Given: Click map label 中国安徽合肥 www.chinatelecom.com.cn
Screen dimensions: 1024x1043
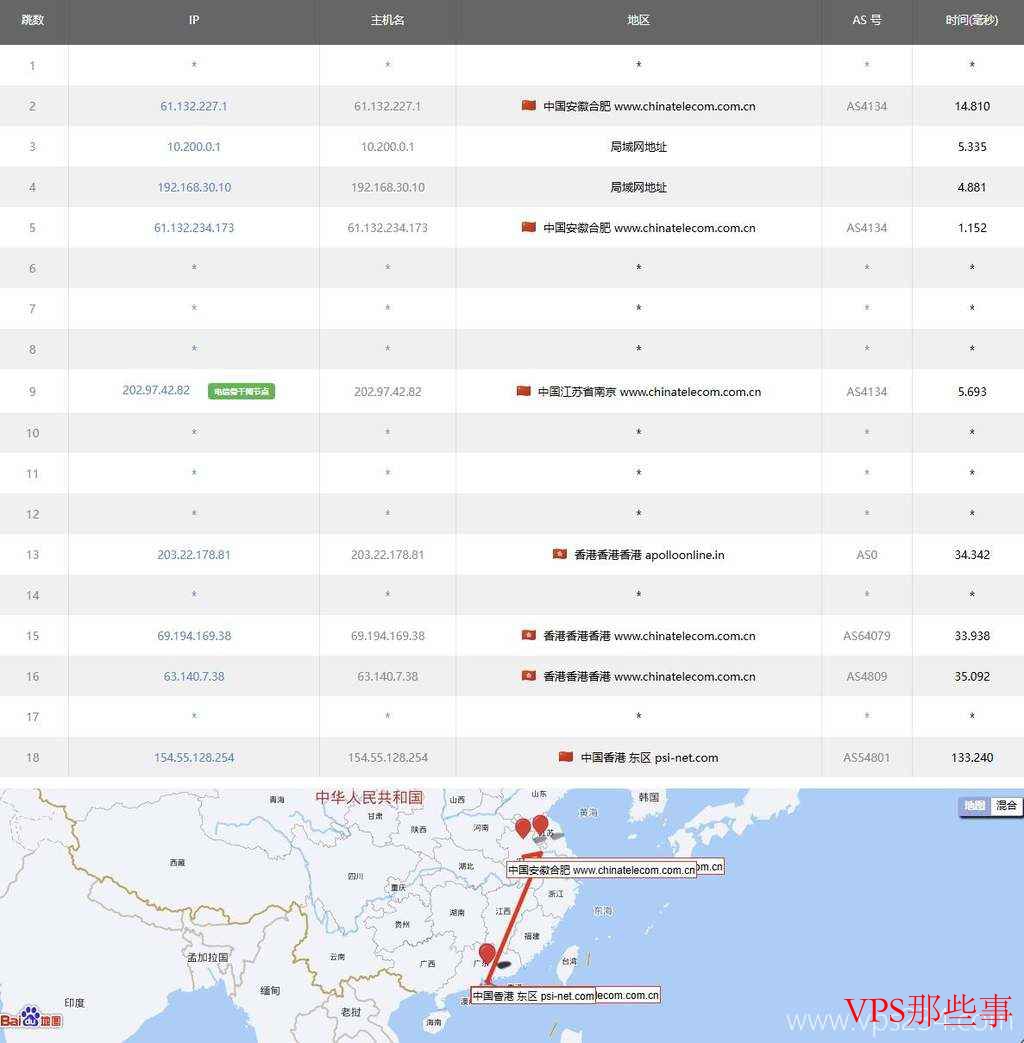Looking at the screenshot, I should pyautogui.click(x=601, y=870).
